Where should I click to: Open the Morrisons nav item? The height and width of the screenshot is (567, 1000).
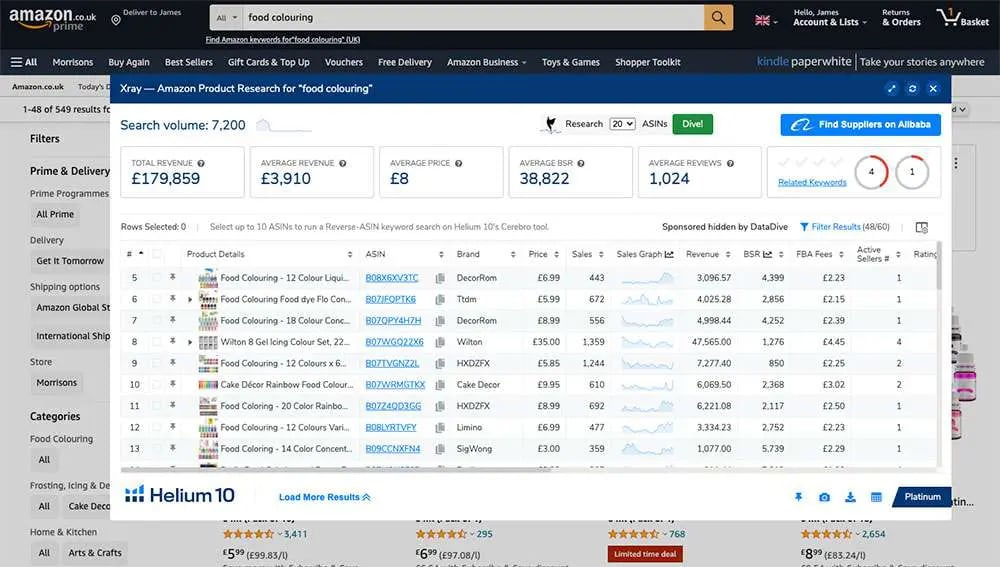coord(73,62)
